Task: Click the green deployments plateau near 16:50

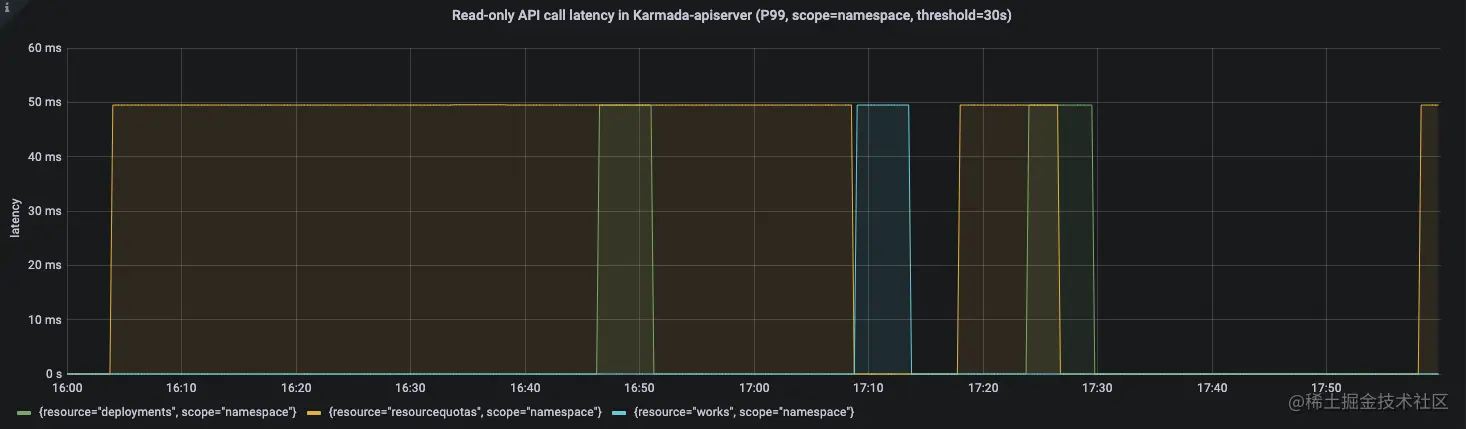Action: 625,238
